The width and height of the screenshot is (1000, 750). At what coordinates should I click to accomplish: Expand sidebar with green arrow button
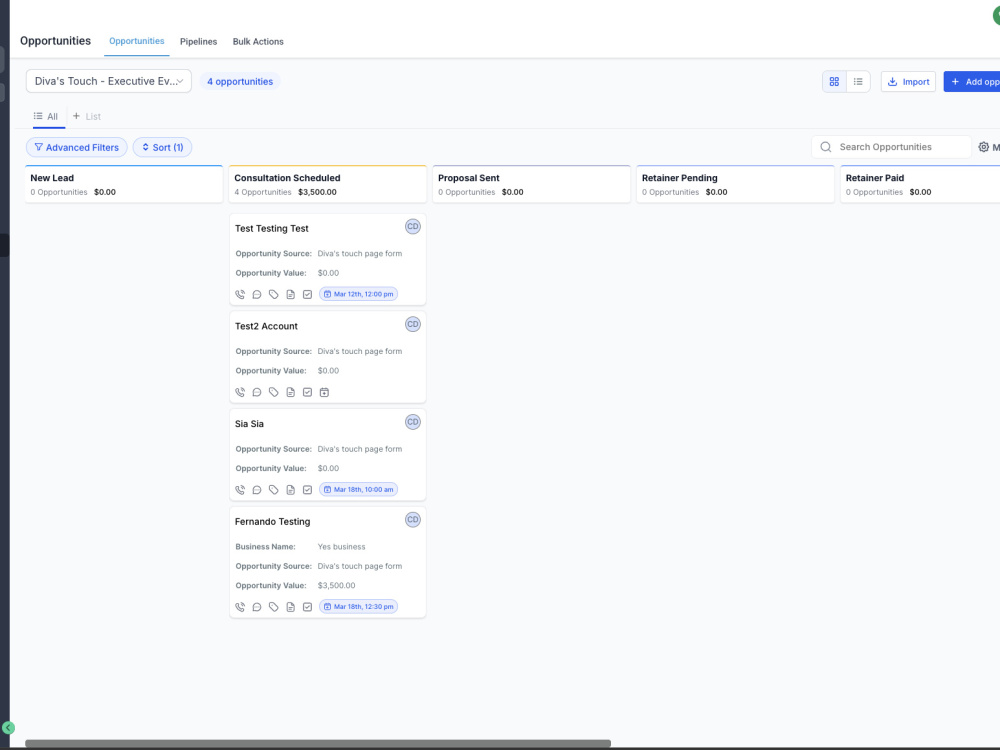[8, 728]
